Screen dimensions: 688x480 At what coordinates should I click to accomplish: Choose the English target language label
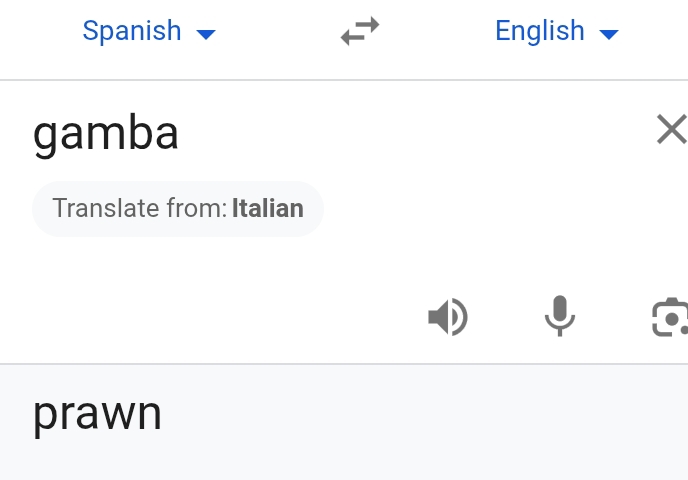pyautogui.click(x=540, y=31)
